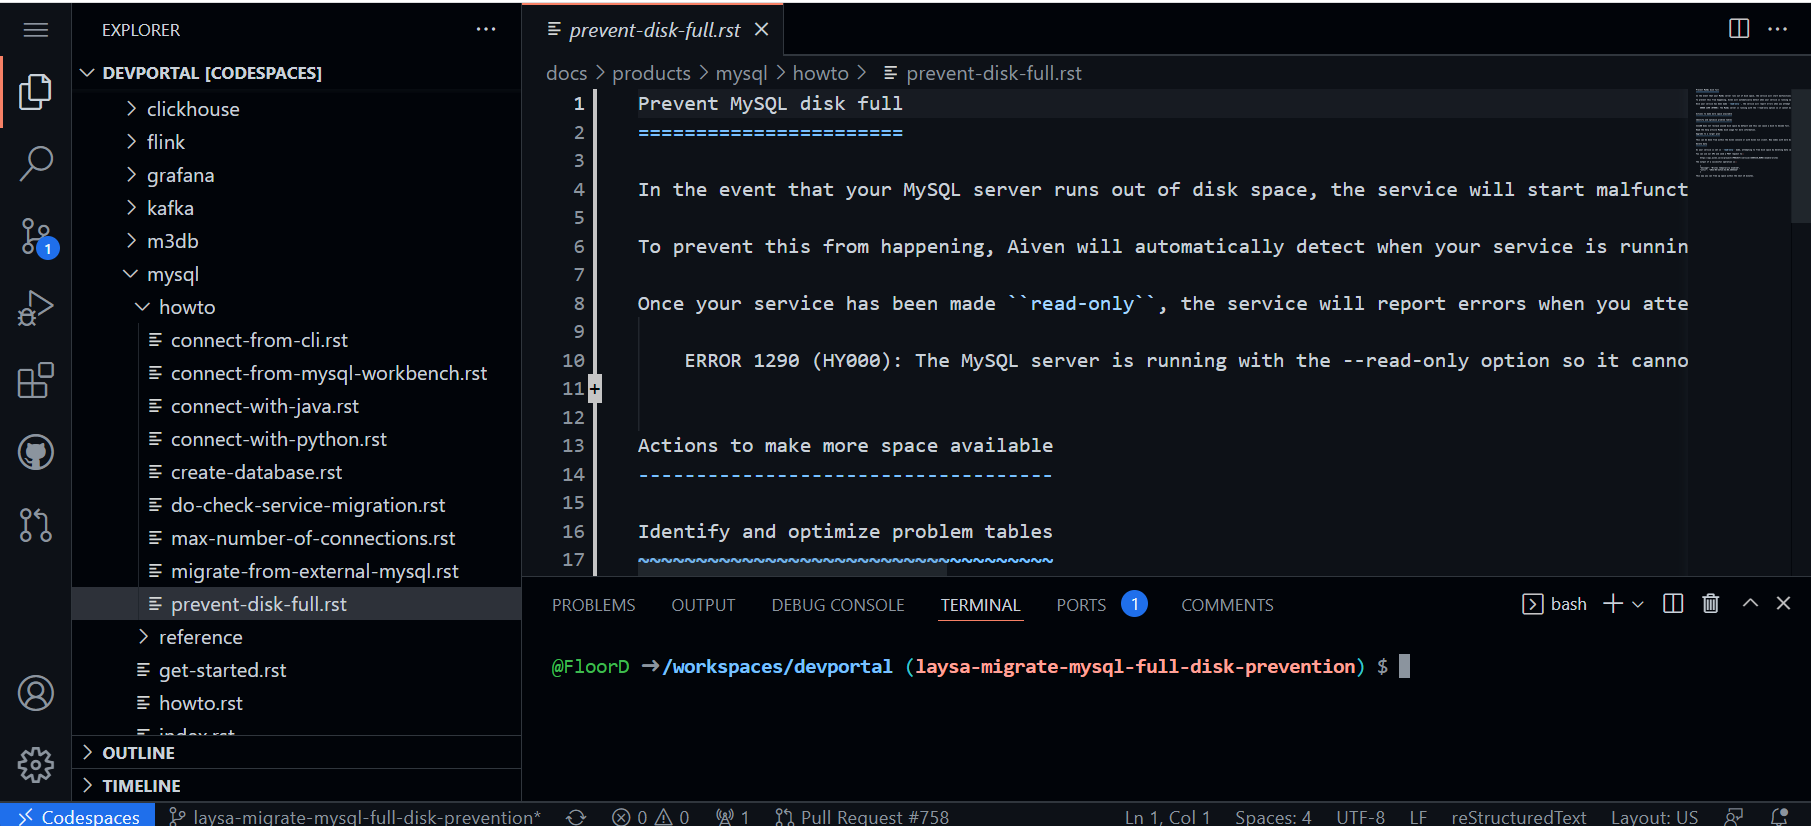The image size is (1811, 826).
Task: Click Pull Request #758 in status bar
Action: pyautogui.click(x=862, y=816)
